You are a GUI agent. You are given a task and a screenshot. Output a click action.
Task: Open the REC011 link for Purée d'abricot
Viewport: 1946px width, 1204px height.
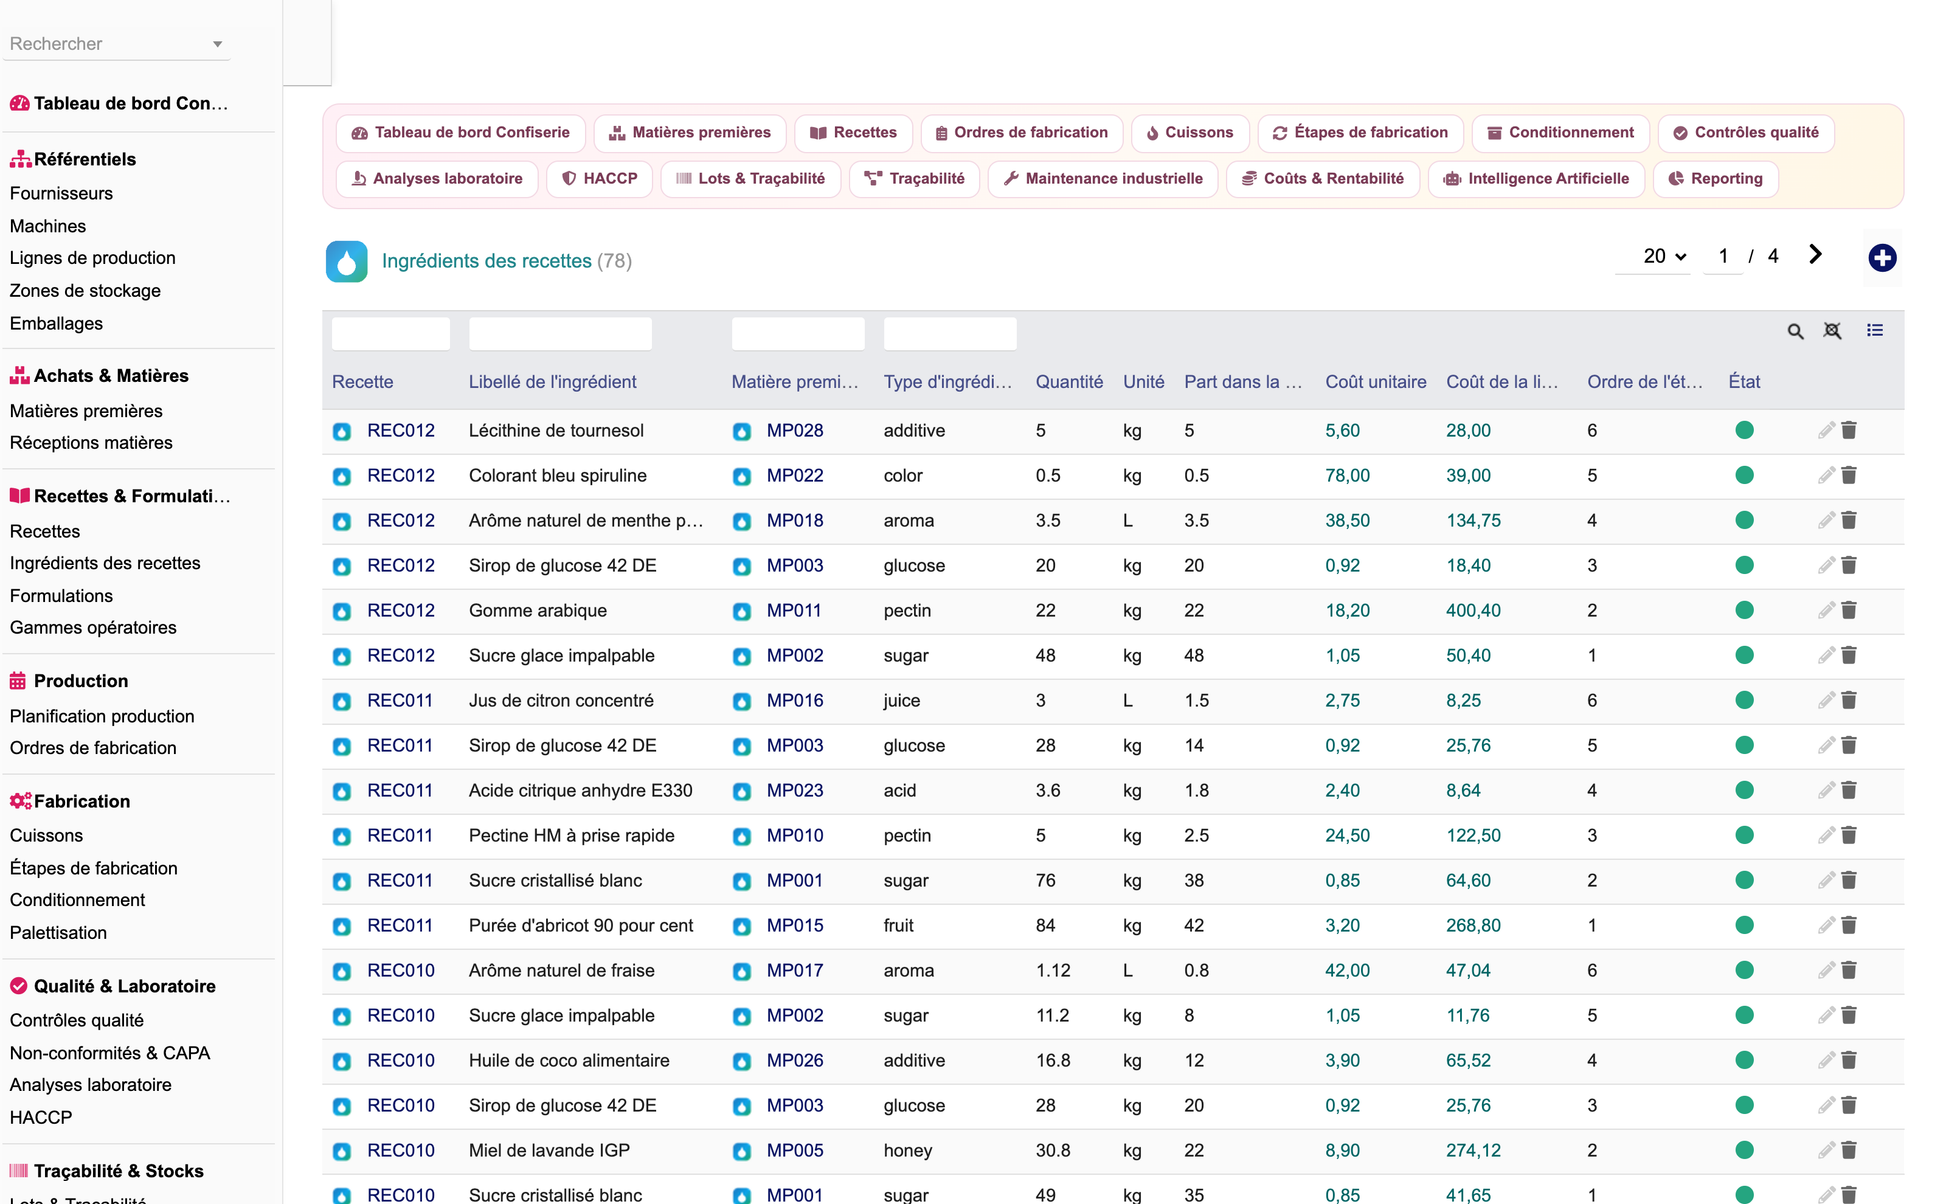400,925
